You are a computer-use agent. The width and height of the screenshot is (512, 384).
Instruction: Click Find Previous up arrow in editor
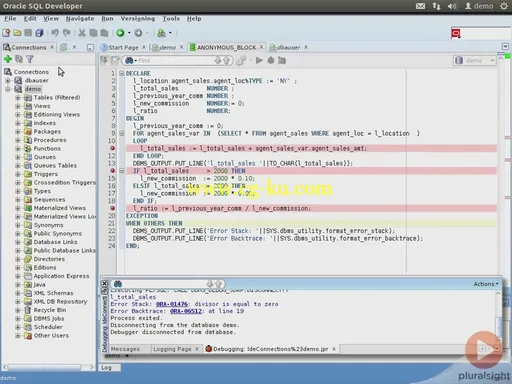226,60
